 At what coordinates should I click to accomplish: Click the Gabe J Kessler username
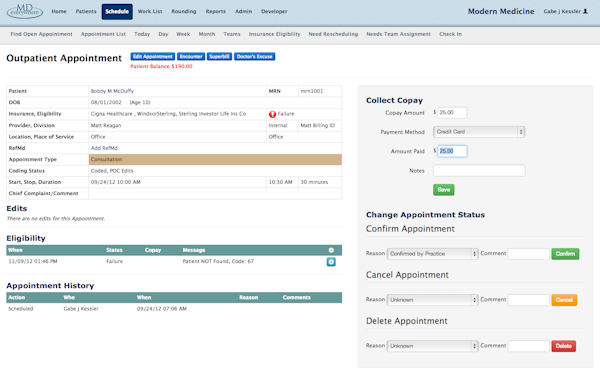click(562, 11)
